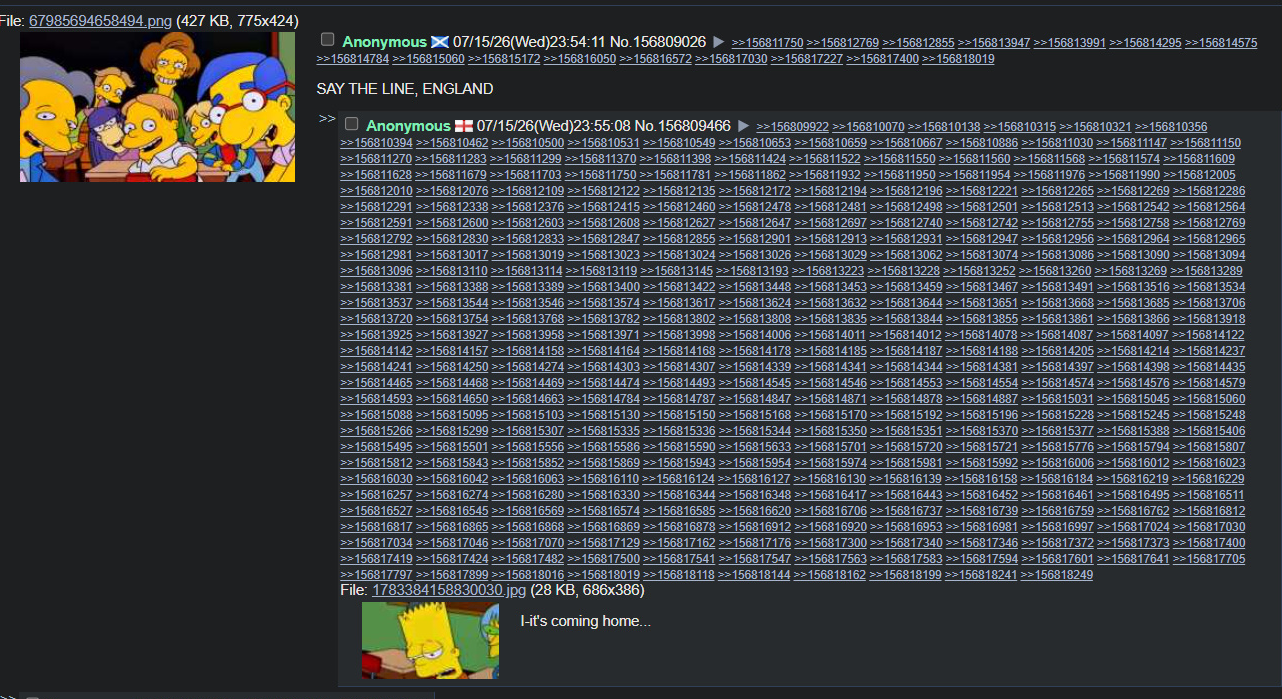Open reply link >>156813706
This screenshot has height=699, width=1282.
(1209, 303)
